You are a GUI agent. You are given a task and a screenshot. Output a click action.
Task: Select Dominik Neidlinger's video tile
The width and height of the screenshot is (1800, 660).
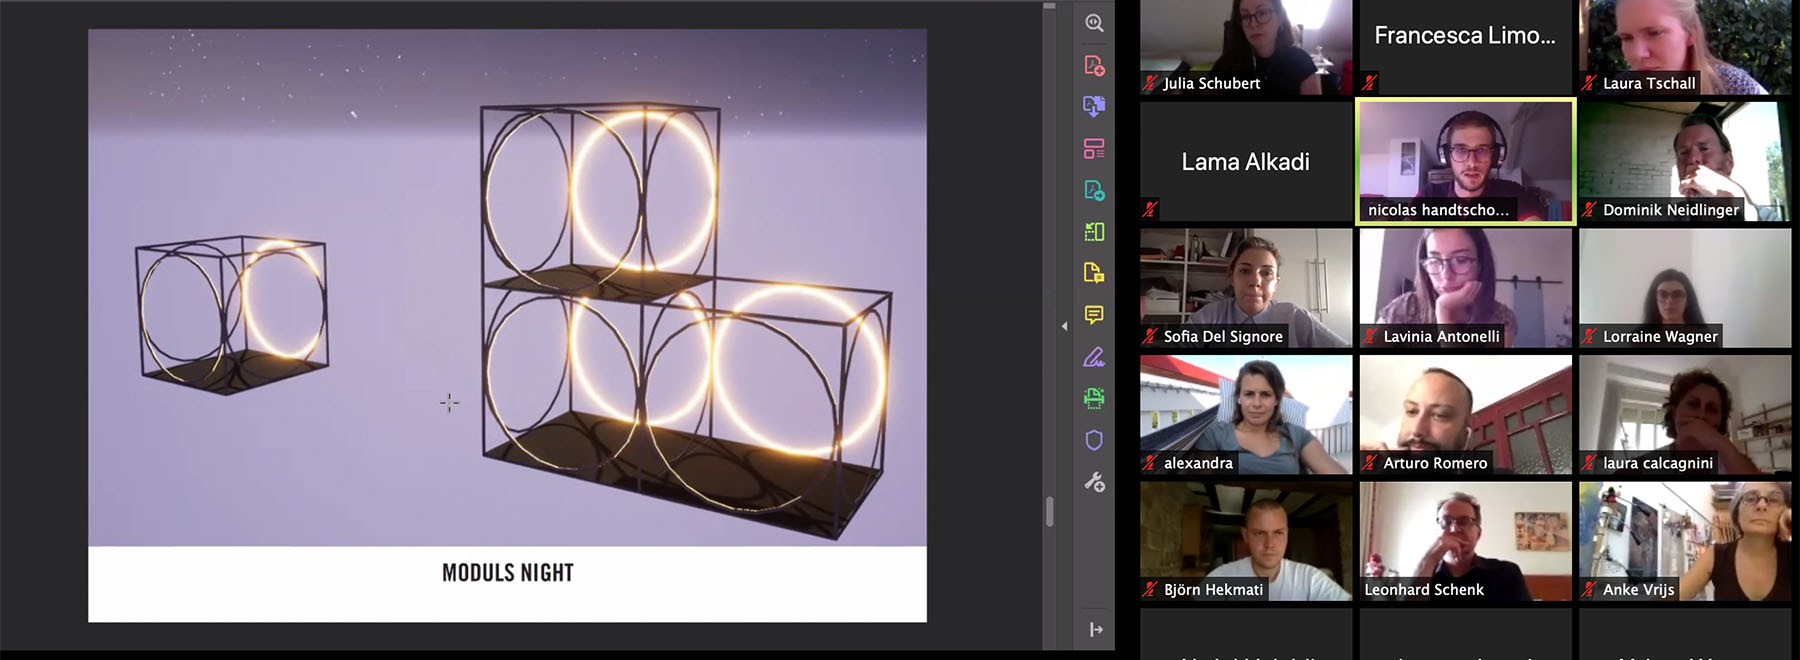[x=1685, y=161]
